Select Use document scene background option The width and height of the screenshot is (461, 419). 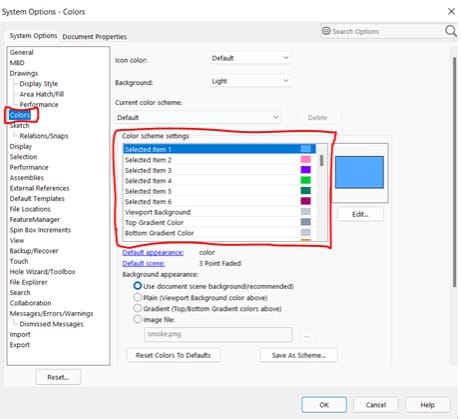pos(137,286)
